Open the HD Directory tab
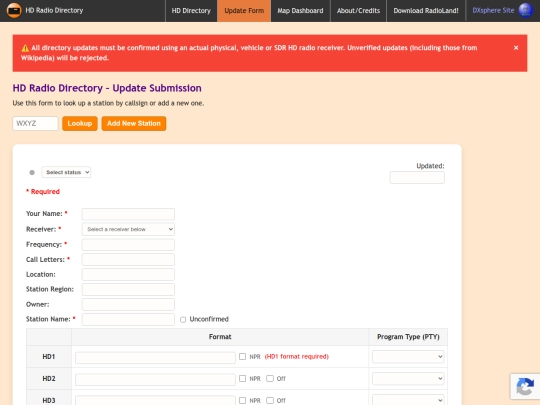 (191, 11)
